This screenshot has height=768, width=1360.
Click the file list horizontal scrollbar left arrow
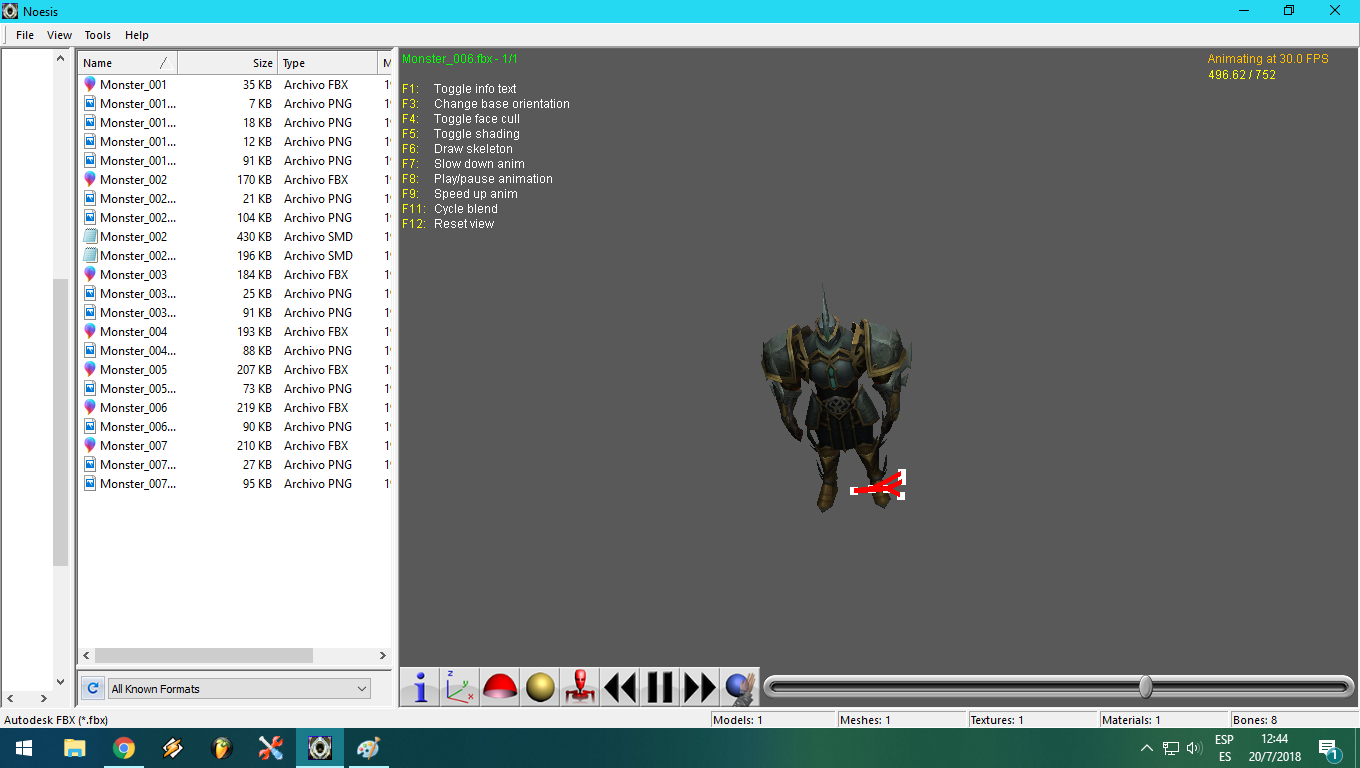[x=87, y=656]
